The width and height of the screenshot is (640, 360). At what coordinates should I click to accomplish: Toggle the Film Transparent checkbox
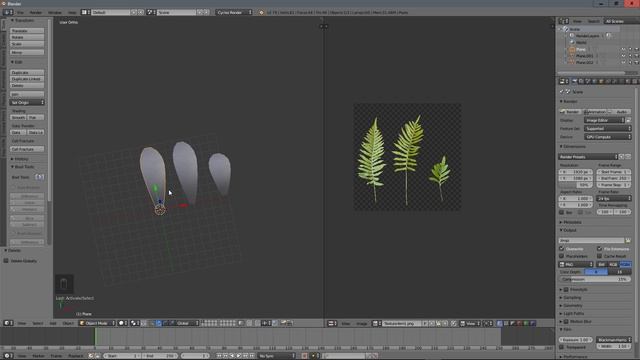pos(562,347)
